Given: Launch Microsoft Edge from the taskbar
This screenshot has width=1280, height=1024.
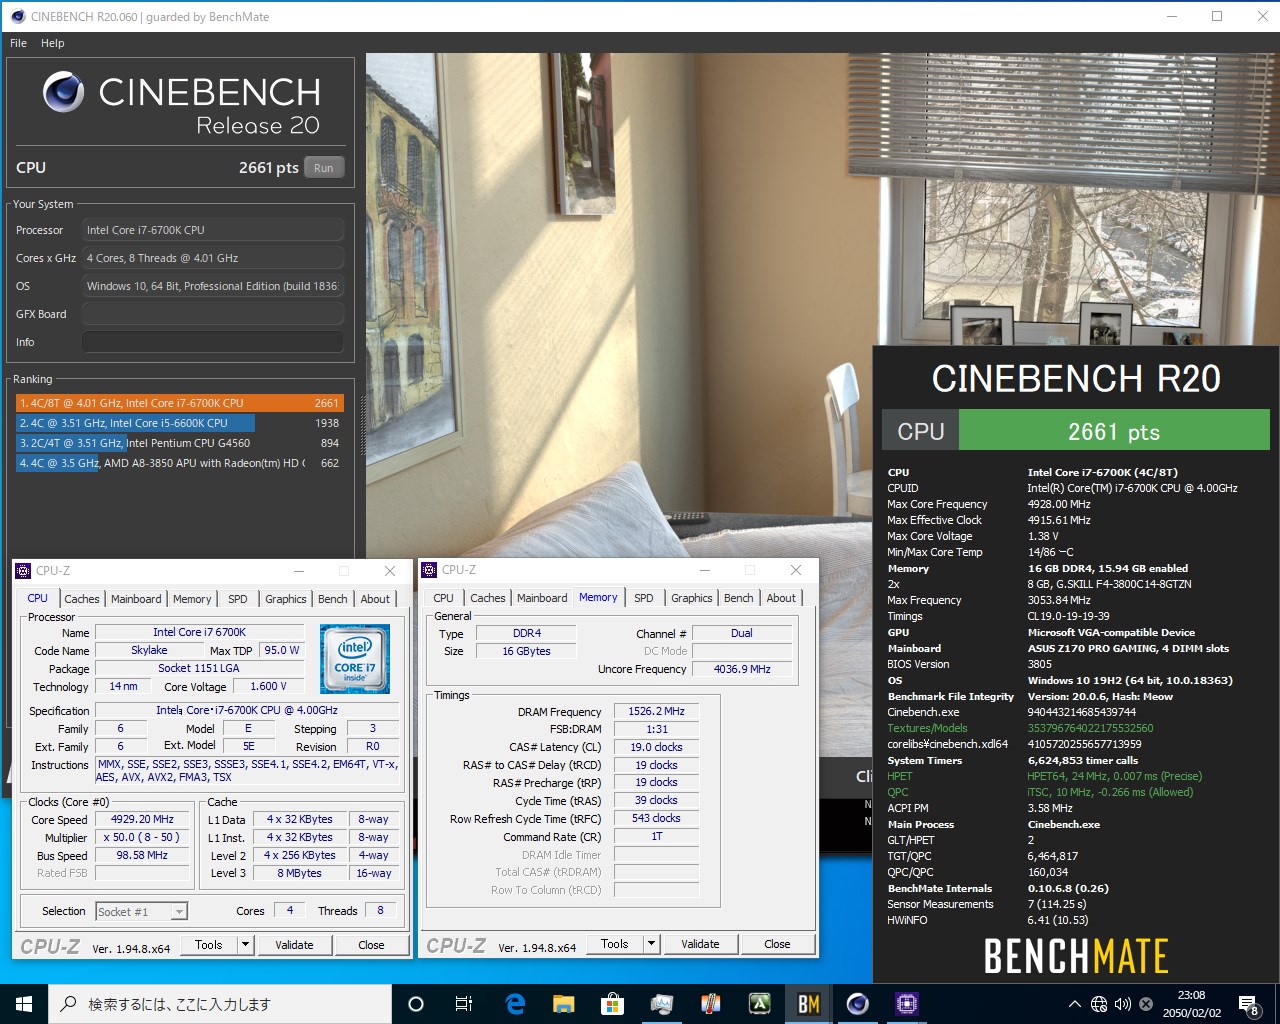Looking at the screenshot, I should [515, 1004].
